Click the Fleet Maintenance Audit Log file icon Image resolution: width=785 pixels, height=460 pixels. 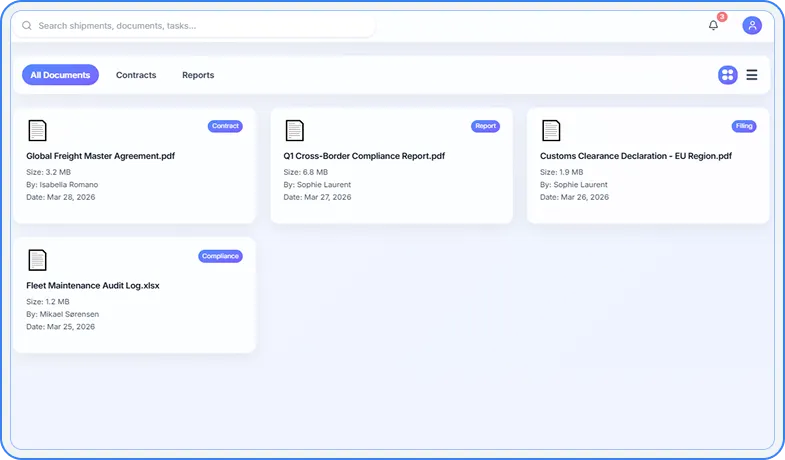coord(37,260)
